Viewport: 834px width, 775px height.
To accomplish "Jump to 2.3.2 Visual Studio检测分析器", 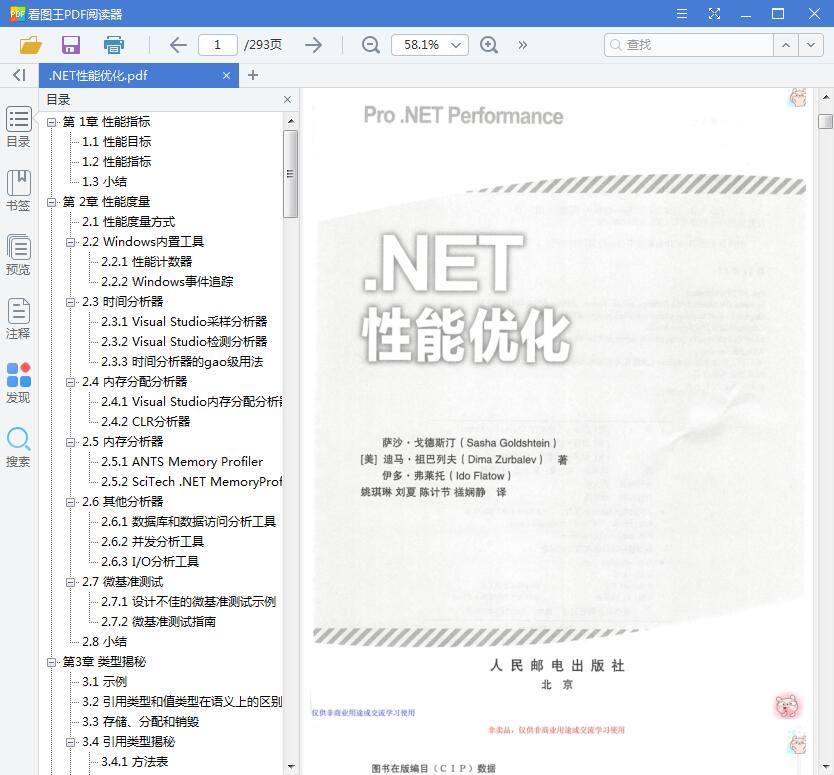I will [184, 341].
